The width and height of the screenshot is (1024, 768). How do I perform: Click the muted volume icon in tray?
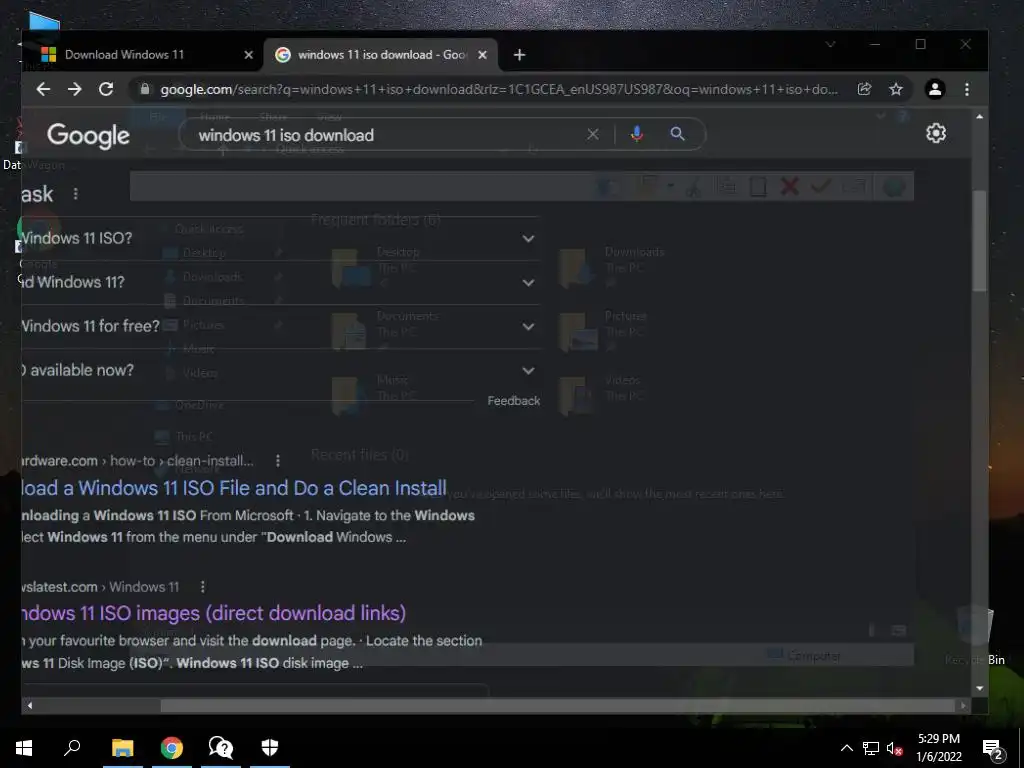pyautogui.click(x=894, y=749)
